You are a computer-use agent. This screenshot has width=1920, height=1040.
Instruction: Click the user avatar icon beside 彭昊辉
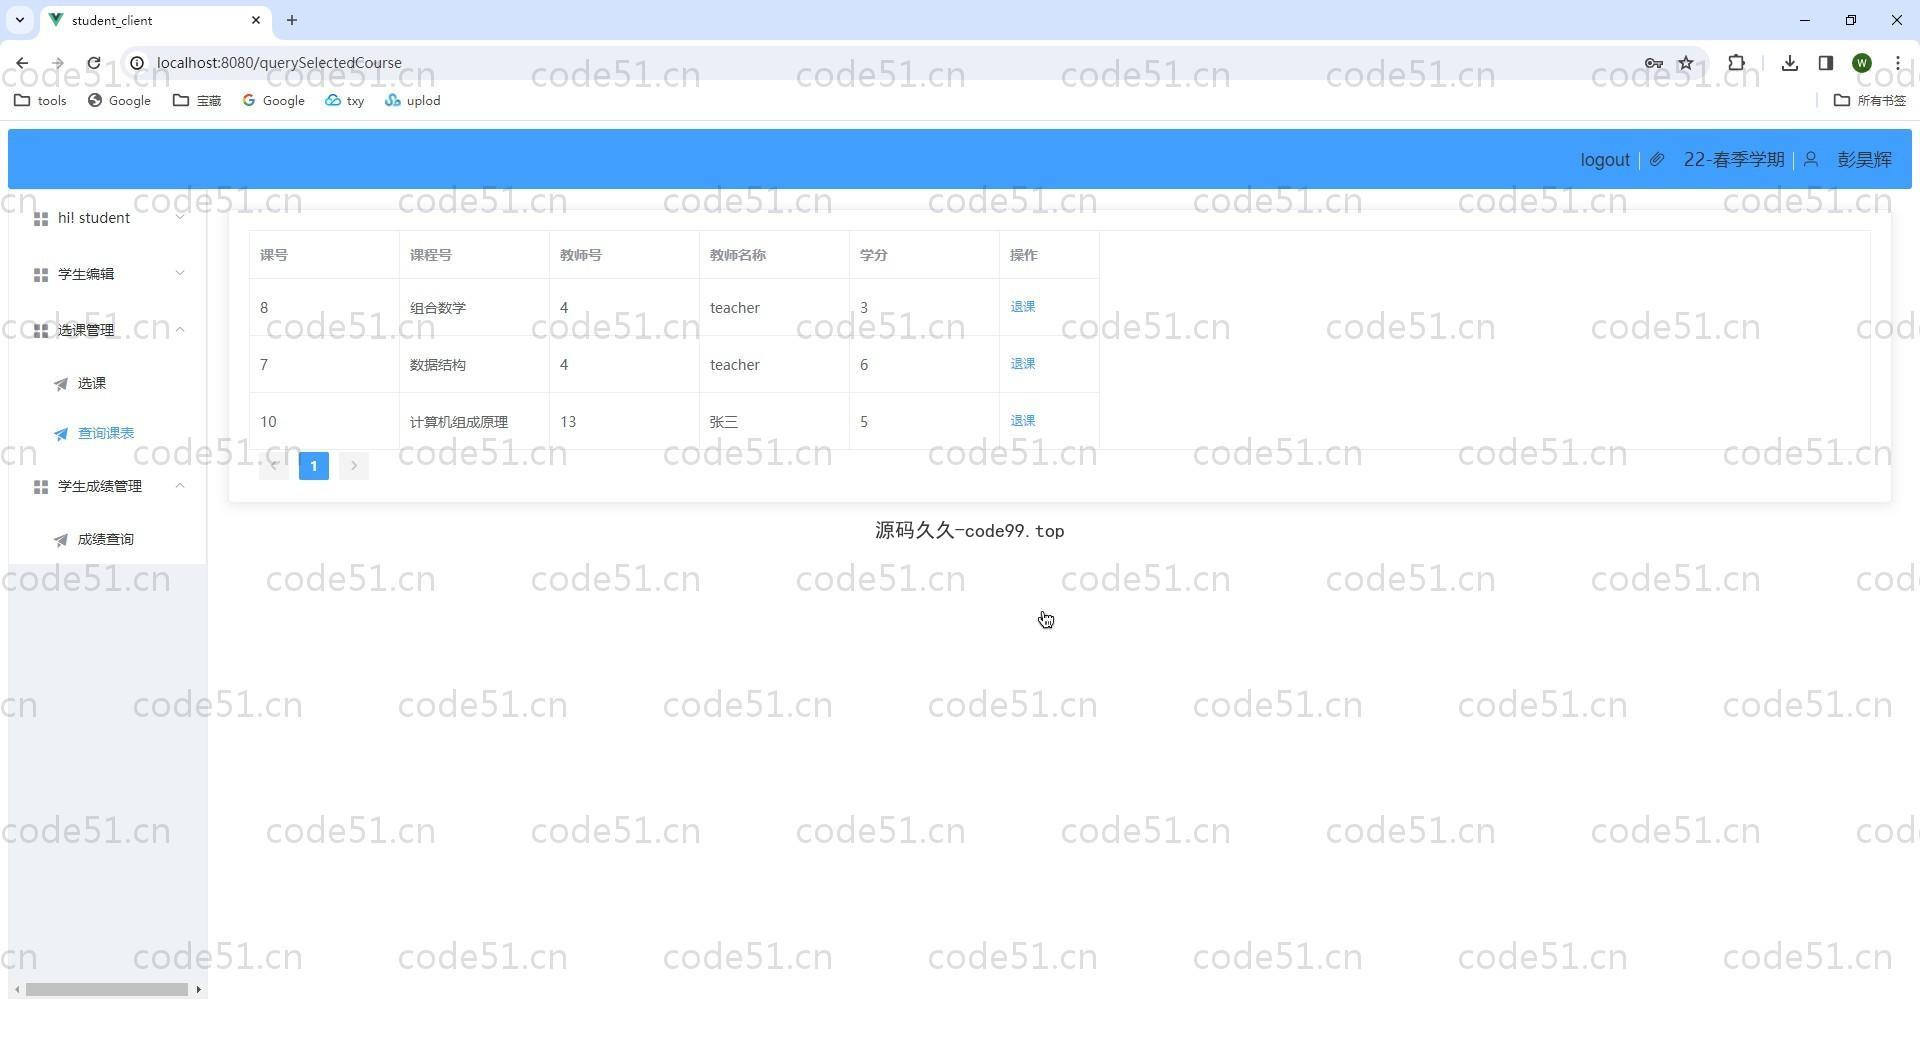tap(1811, 159)
